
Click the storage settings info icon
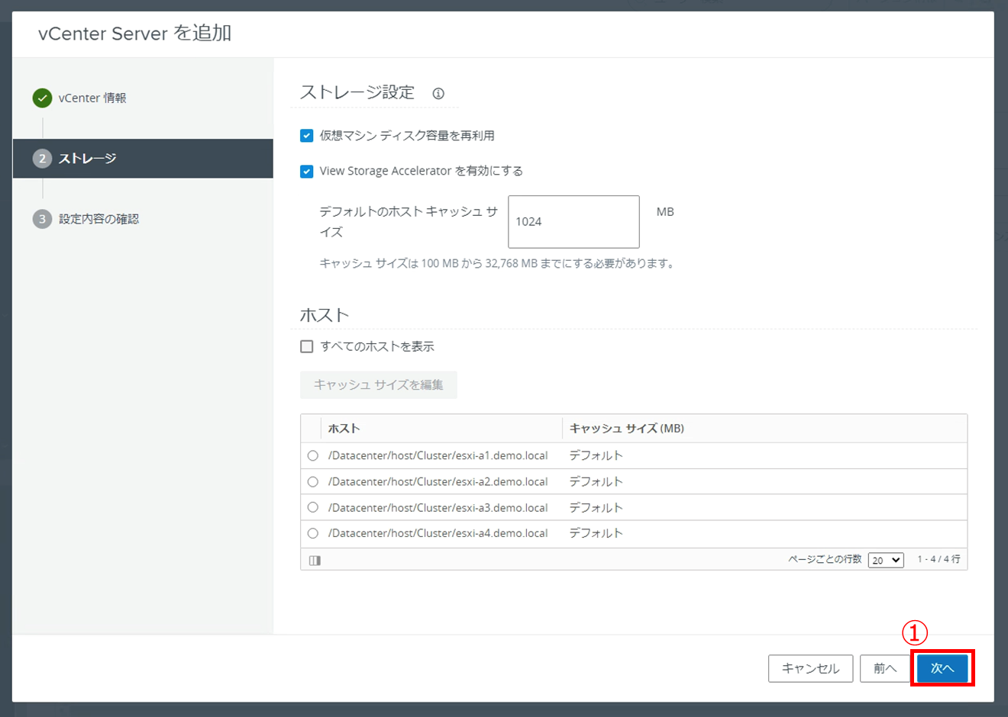(438, 94)
